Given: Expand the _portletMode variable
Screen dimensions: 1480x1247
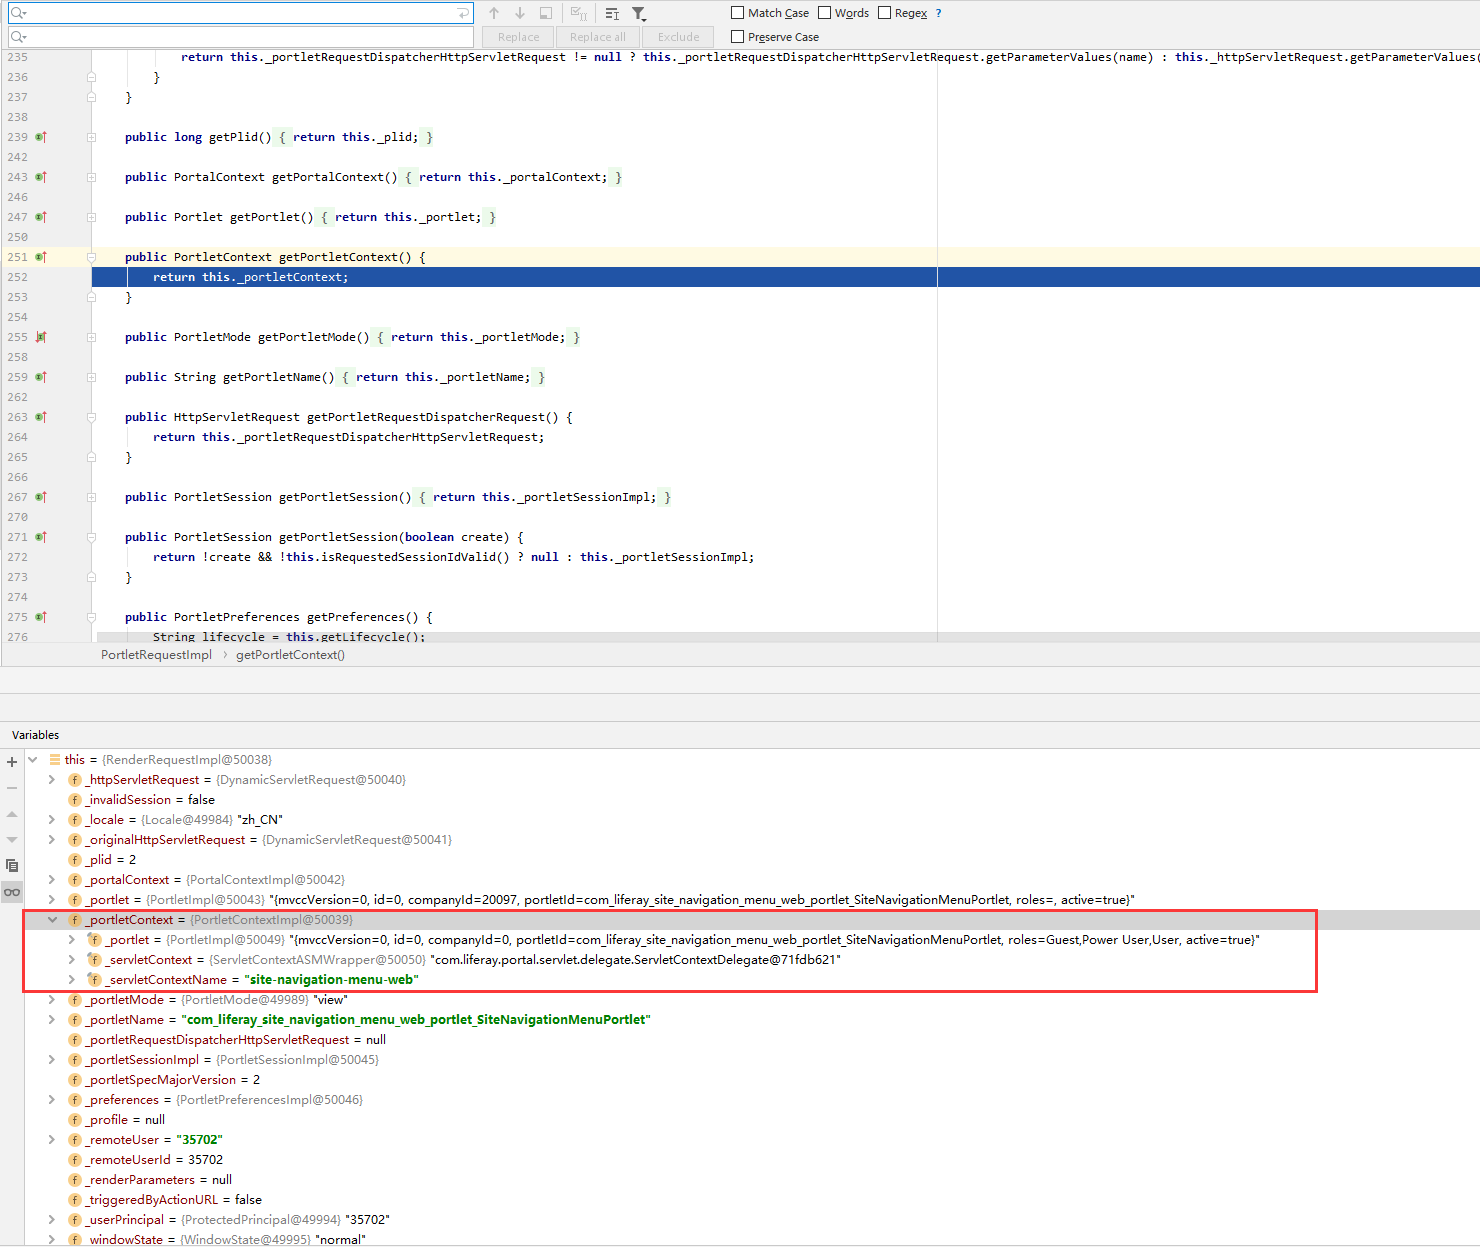Looking at the screenshot, I should (x=52, y=1000).
